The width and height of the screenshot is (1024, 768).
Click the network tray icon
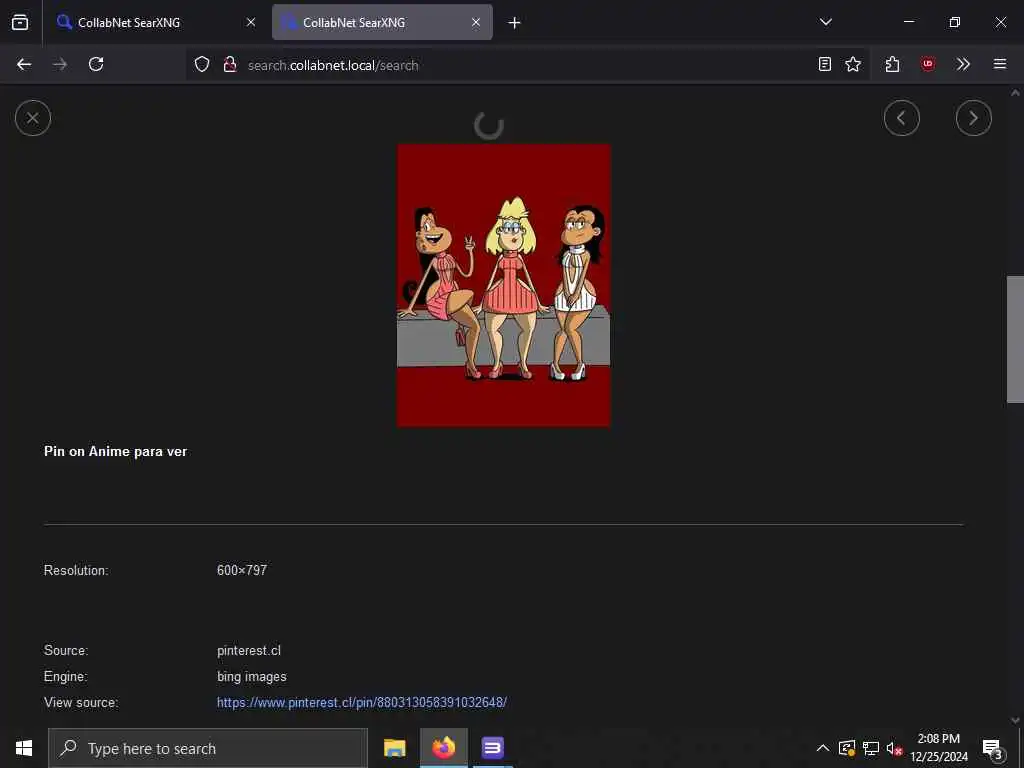point(871,748)
